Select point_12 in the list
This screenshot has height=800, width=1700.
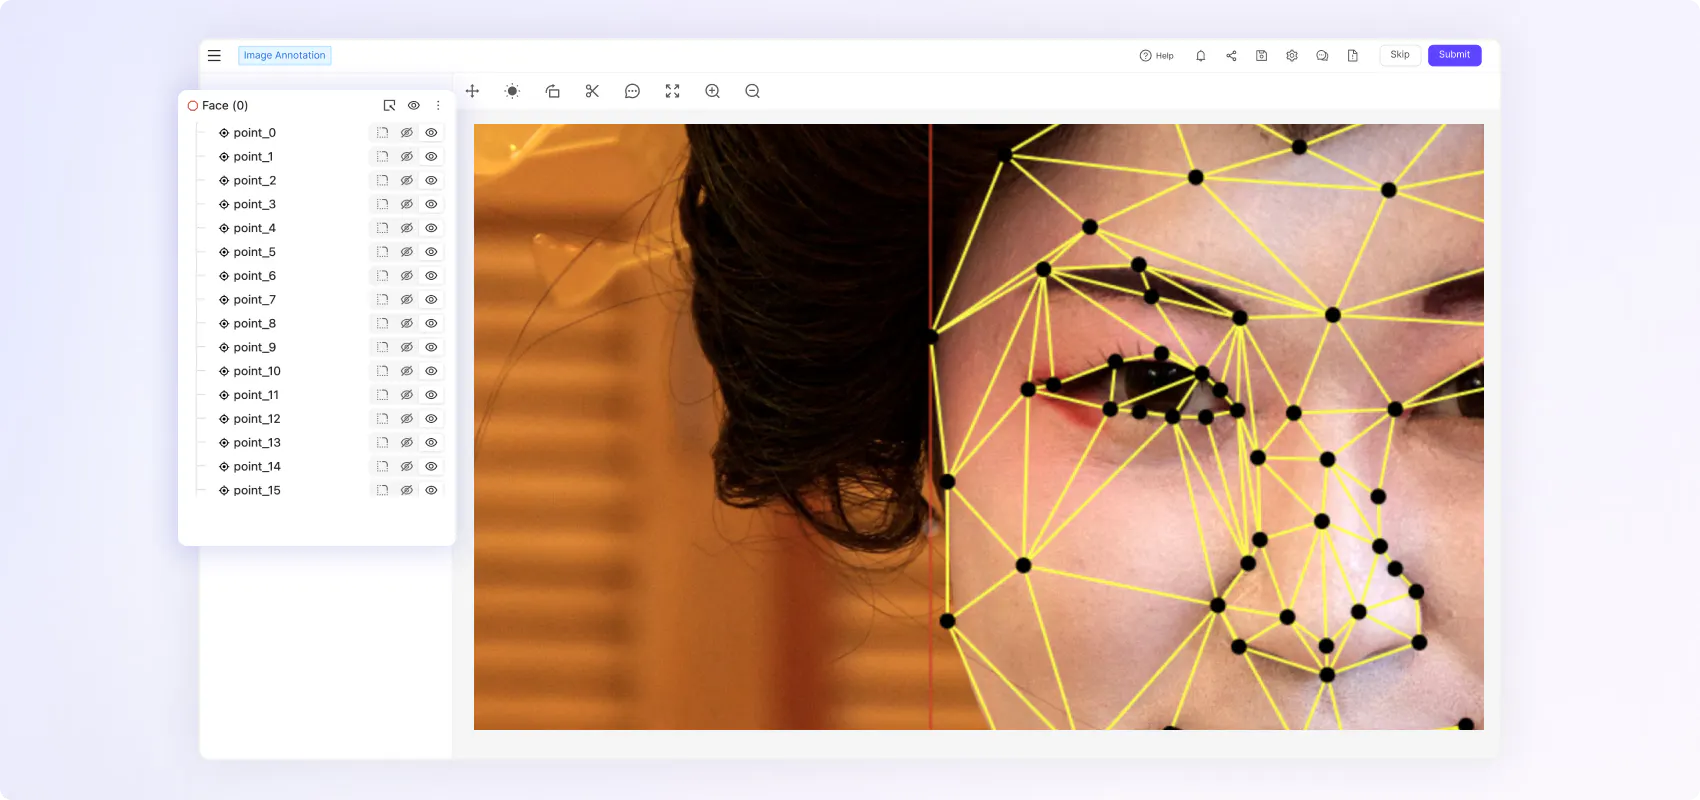pos(257,419)
